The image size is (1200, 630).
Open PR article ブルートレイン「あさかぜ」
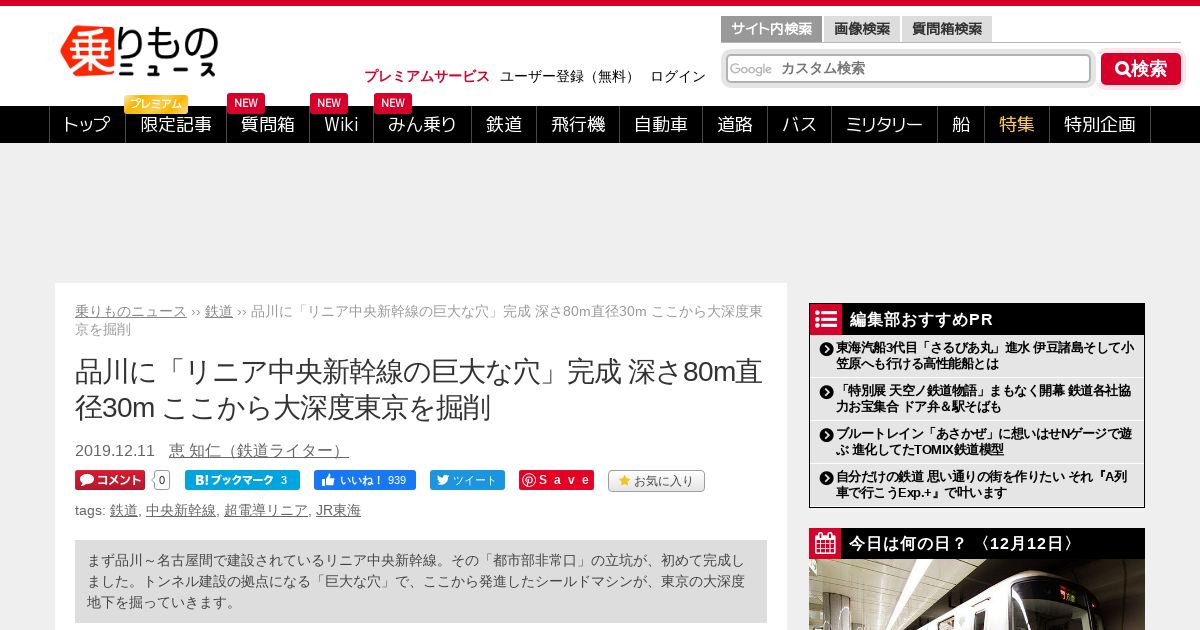click(x=985, y=442)
